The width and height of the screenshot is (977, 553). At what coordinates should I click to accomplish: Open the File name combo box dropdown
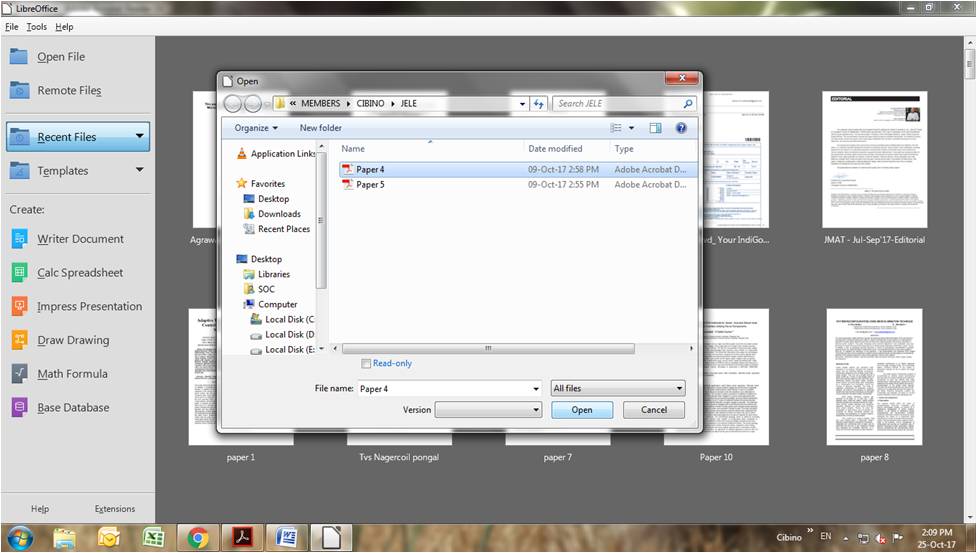(x=536, y=389)
